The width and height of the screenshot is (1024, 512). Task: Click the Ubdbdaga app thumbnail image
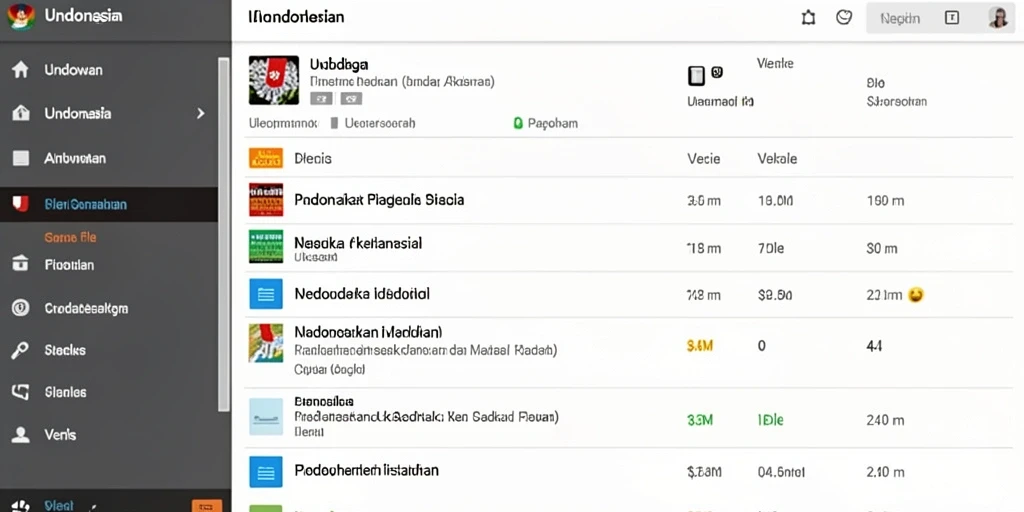point(274,80)
